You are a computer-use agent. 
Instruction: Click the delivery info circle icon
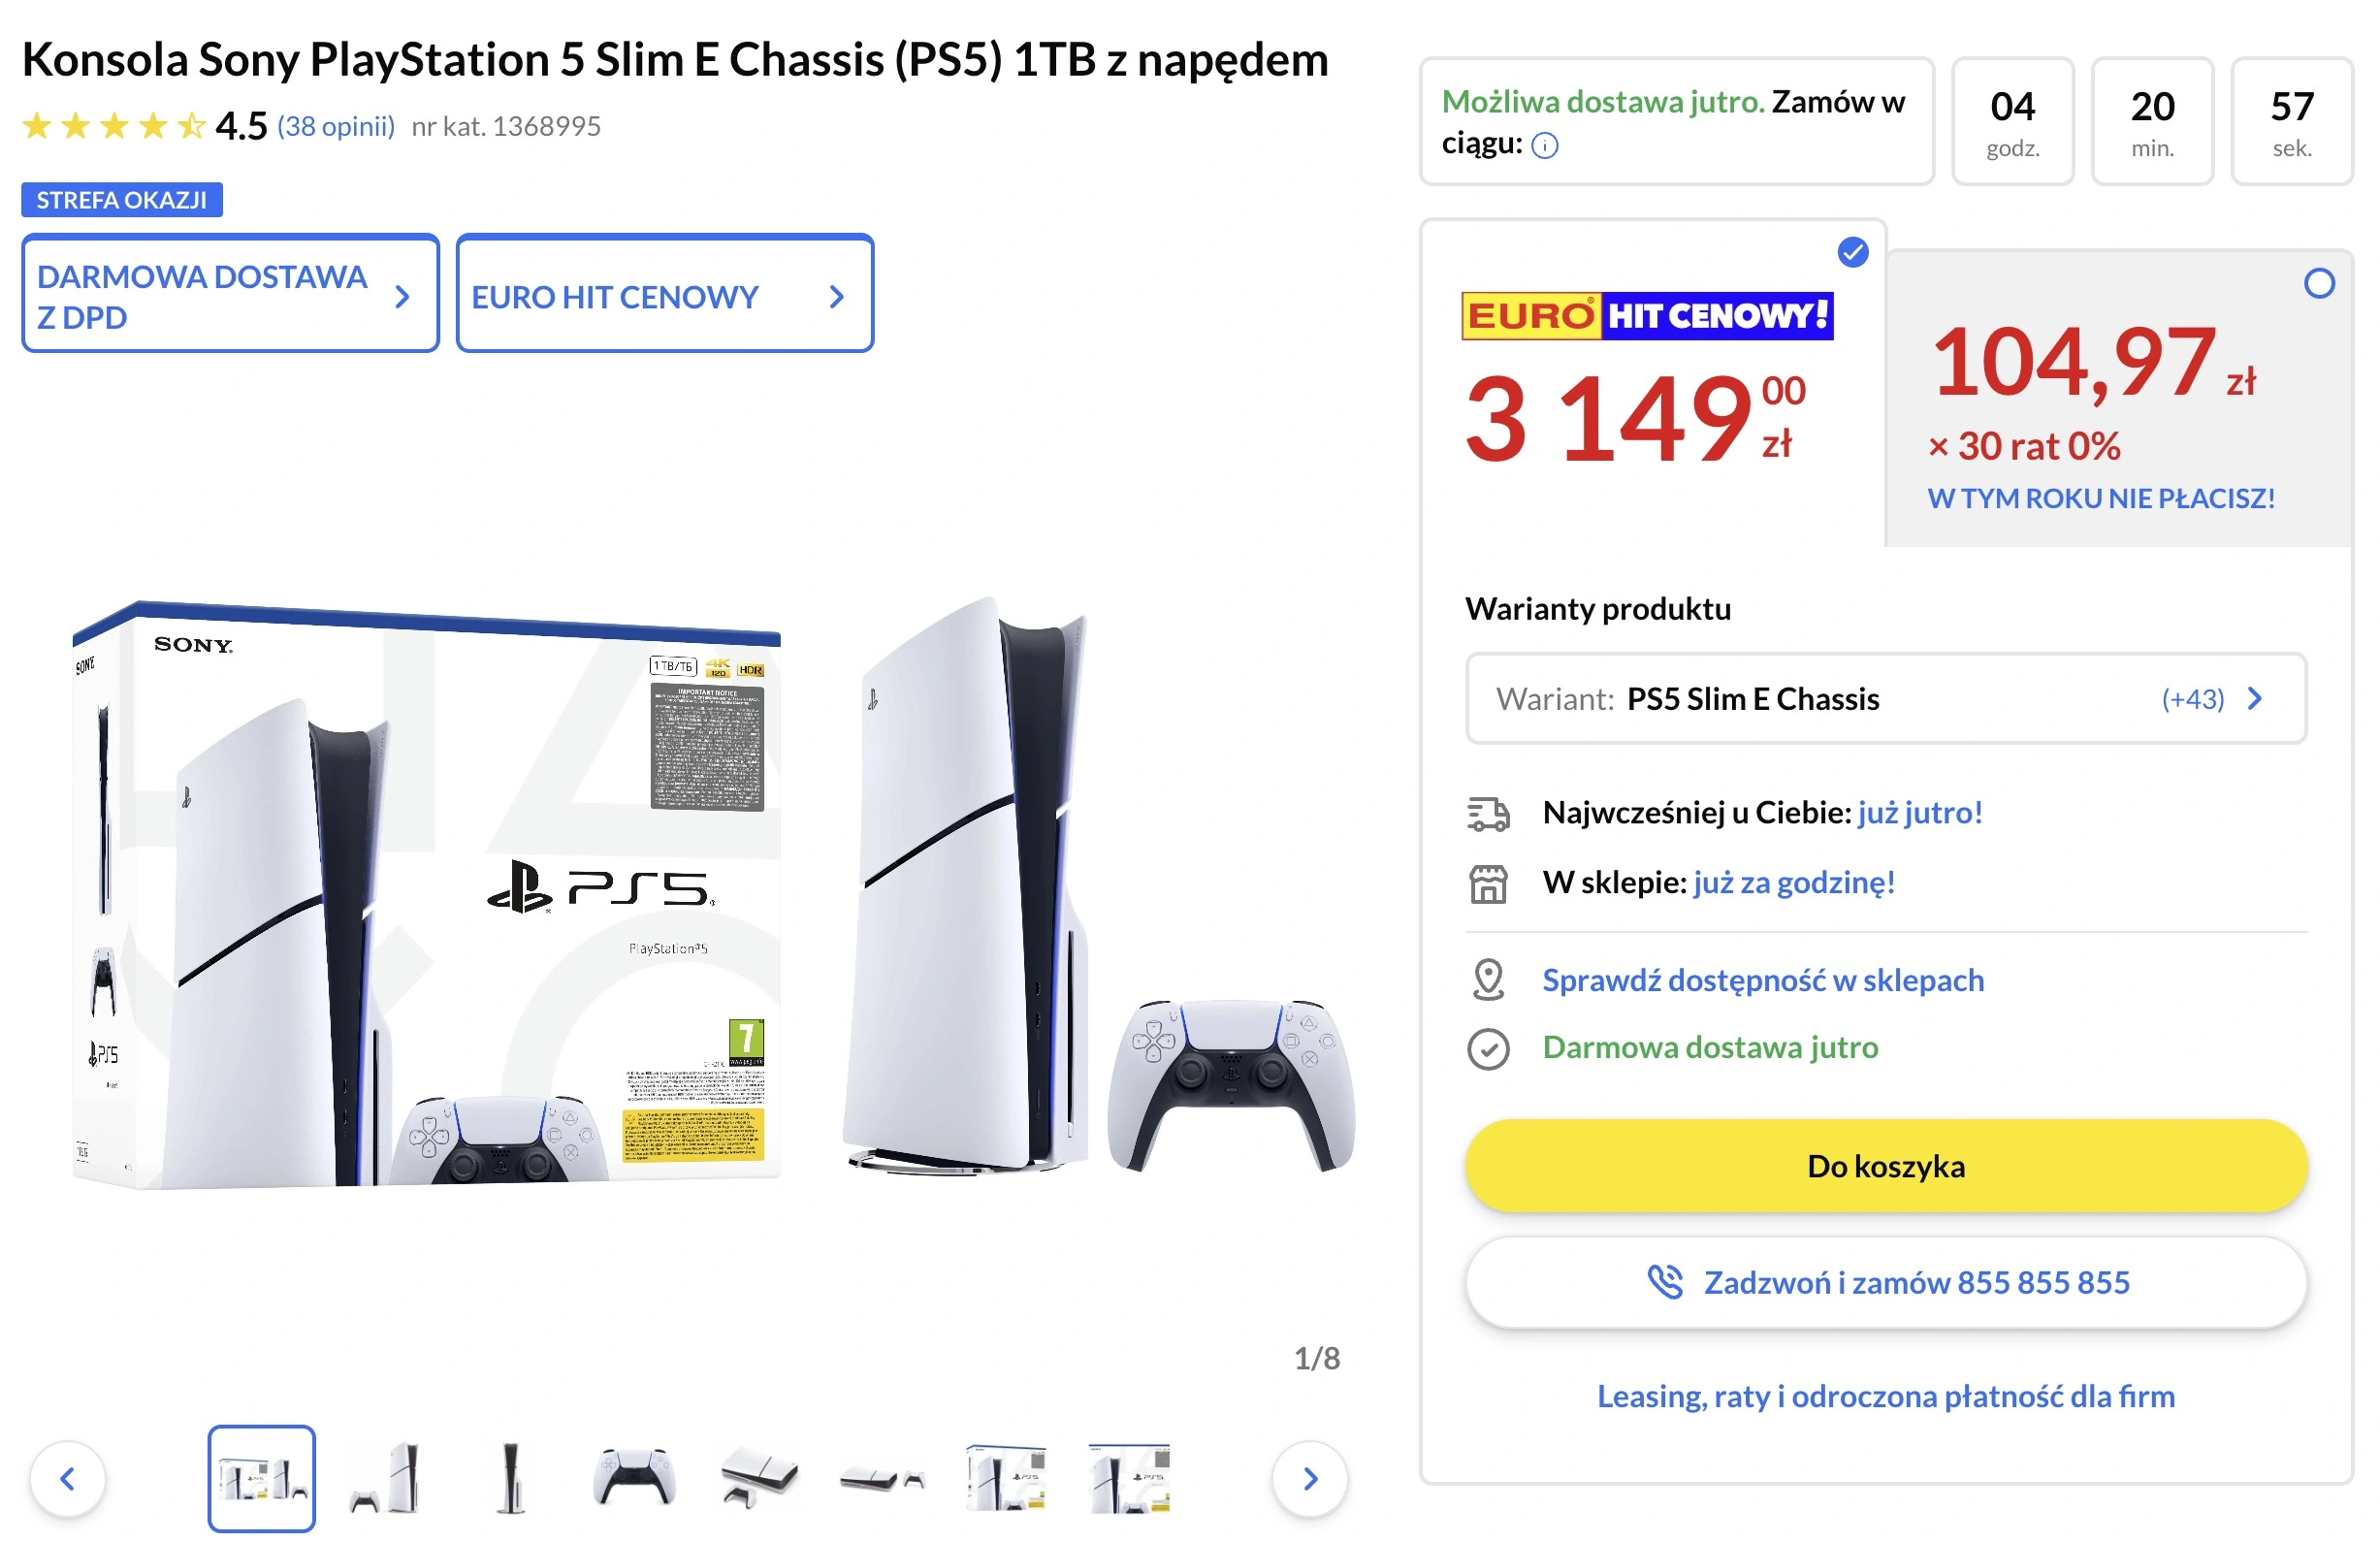point(1545,146)
